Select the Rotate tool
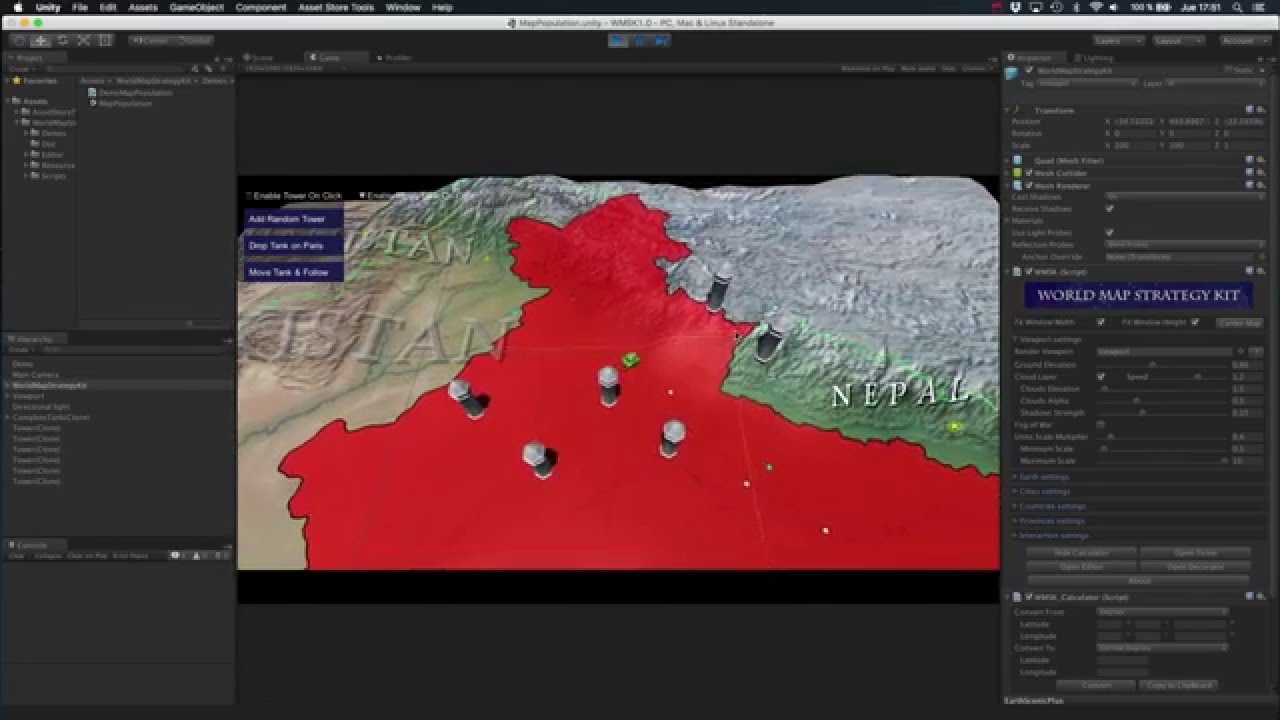 point(62,40)
